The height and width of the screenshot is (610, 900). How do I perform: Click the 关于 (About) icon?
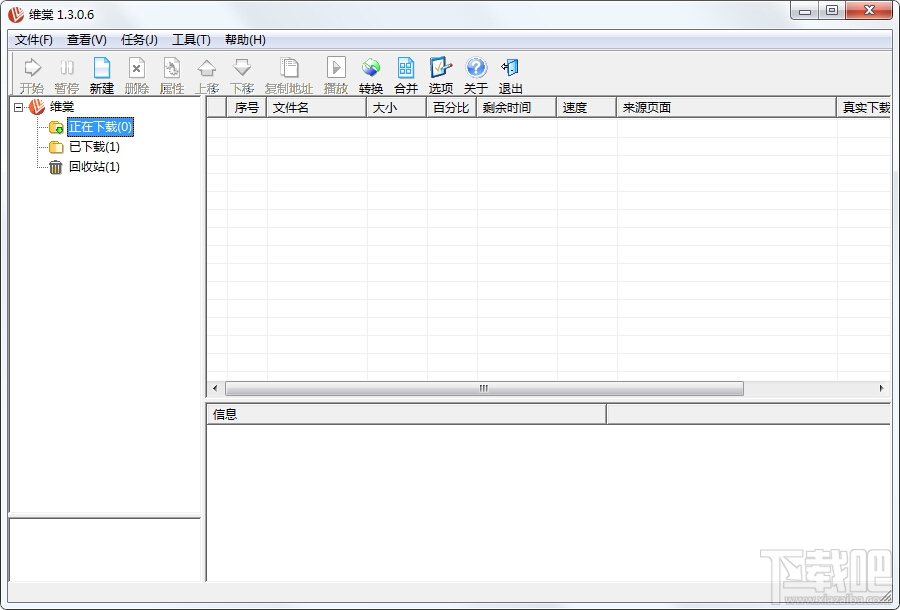tap(476, 75)
